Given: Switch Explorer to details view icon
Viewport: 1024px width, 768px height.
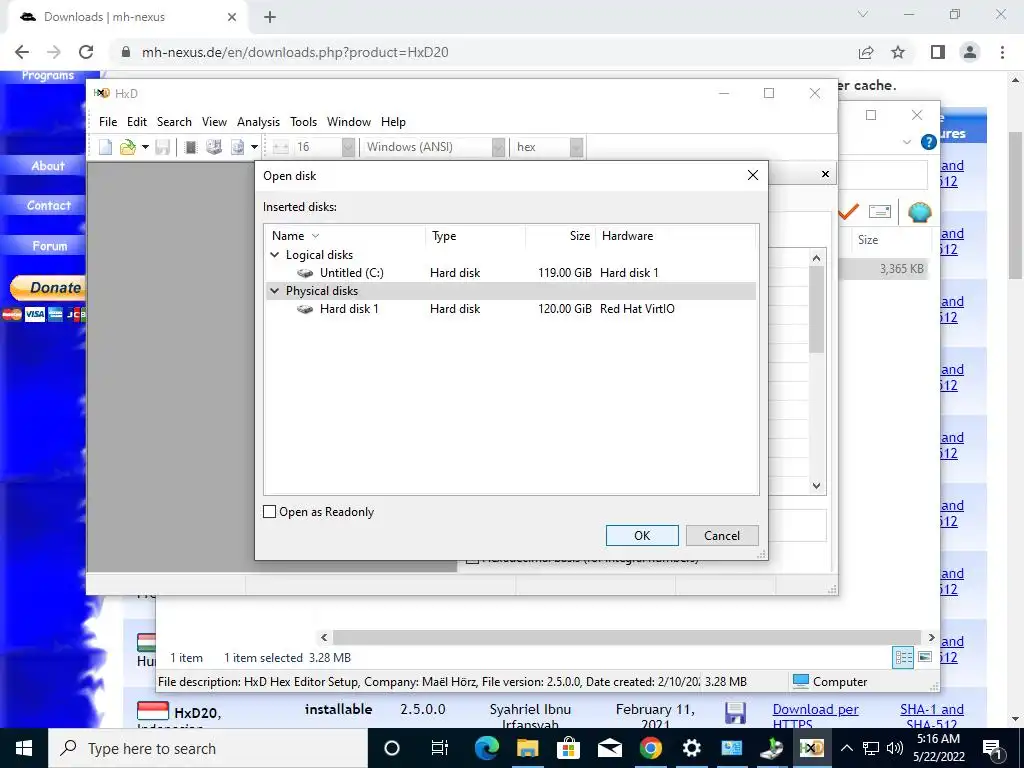Looking at the screenshot, I should pos(903,657).
